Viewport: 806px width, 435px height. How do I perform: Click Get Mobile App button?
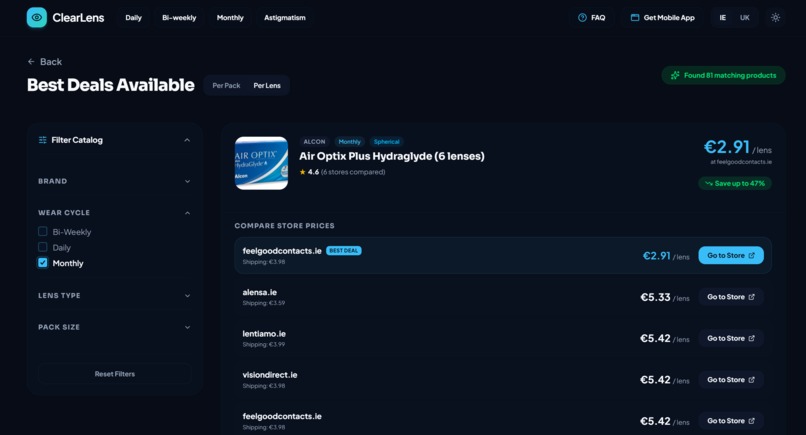click(x=663, y=17)
